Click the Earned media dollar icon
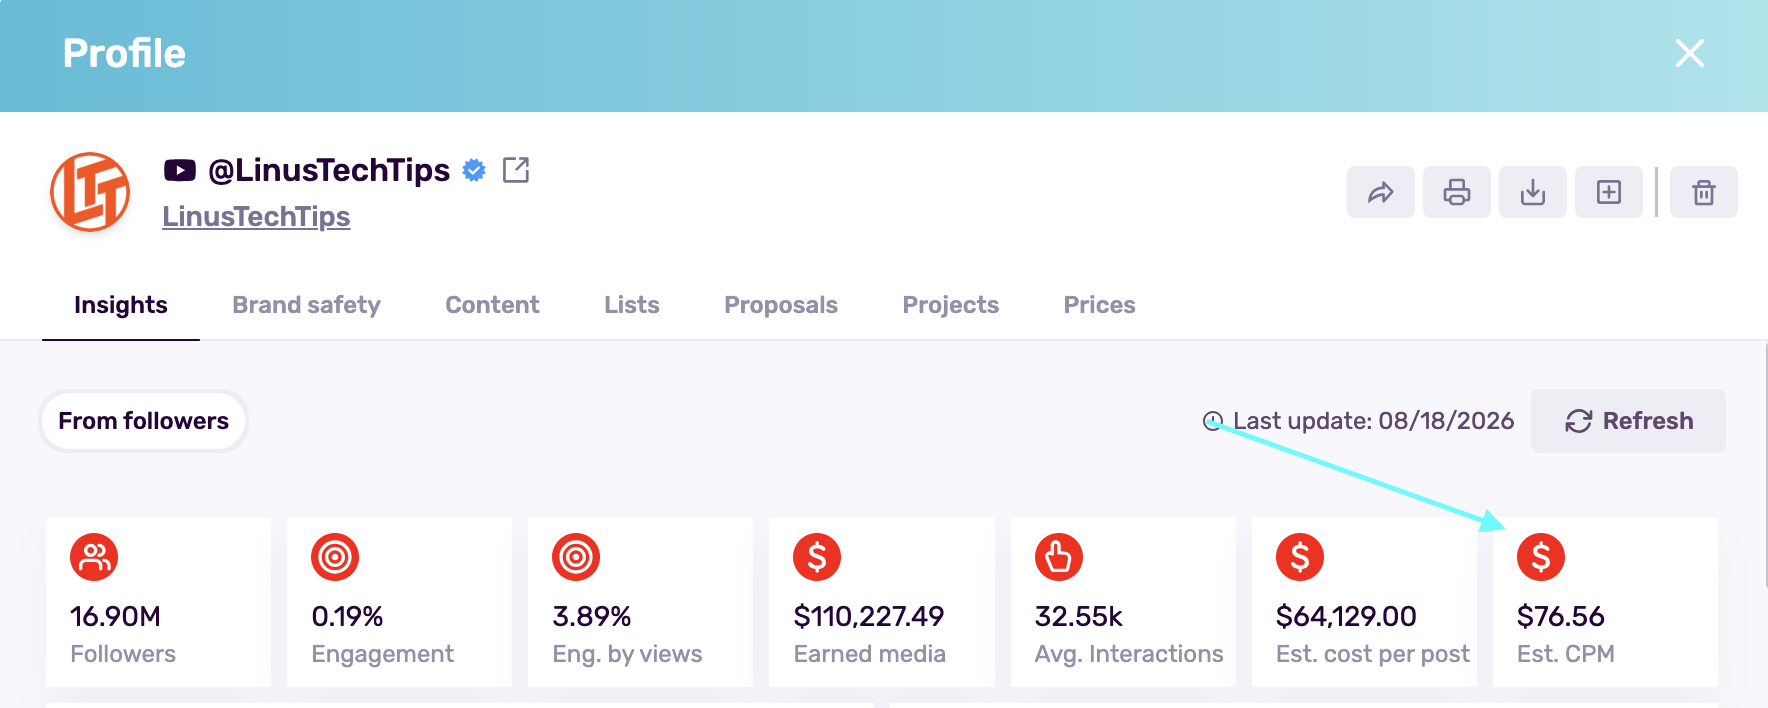 (x=817, y=557)
